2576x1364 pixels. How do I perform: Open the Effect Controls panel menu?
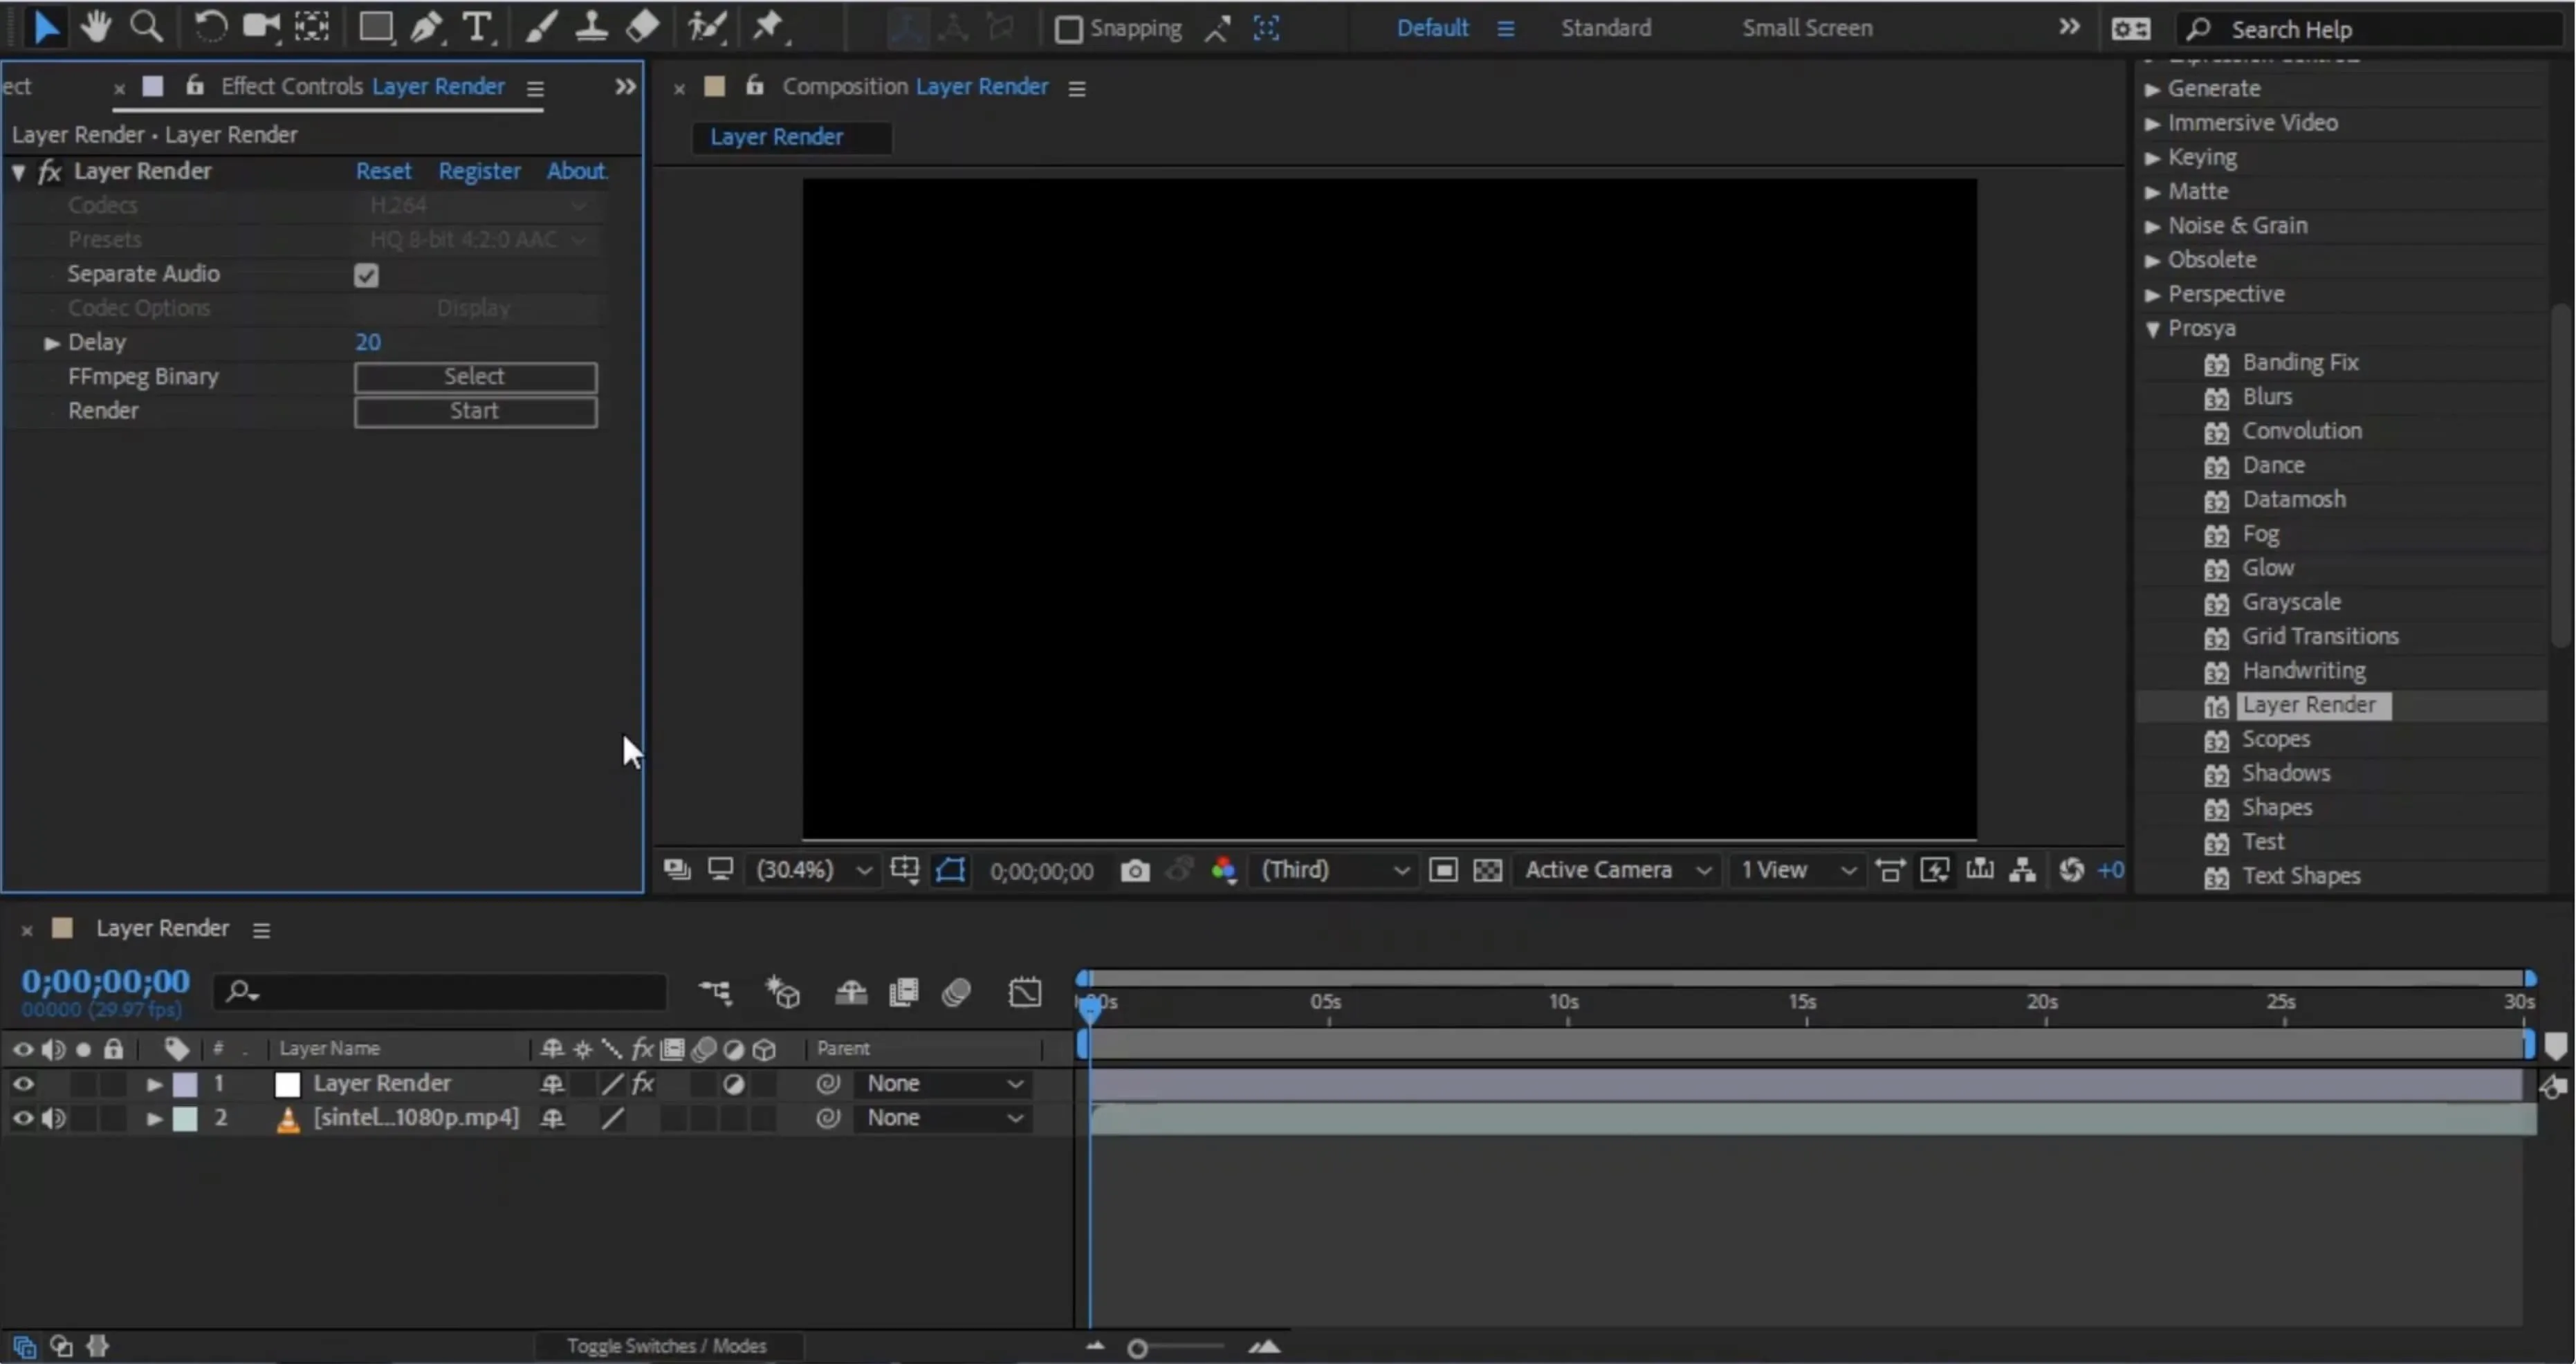[x=535, y=89]
